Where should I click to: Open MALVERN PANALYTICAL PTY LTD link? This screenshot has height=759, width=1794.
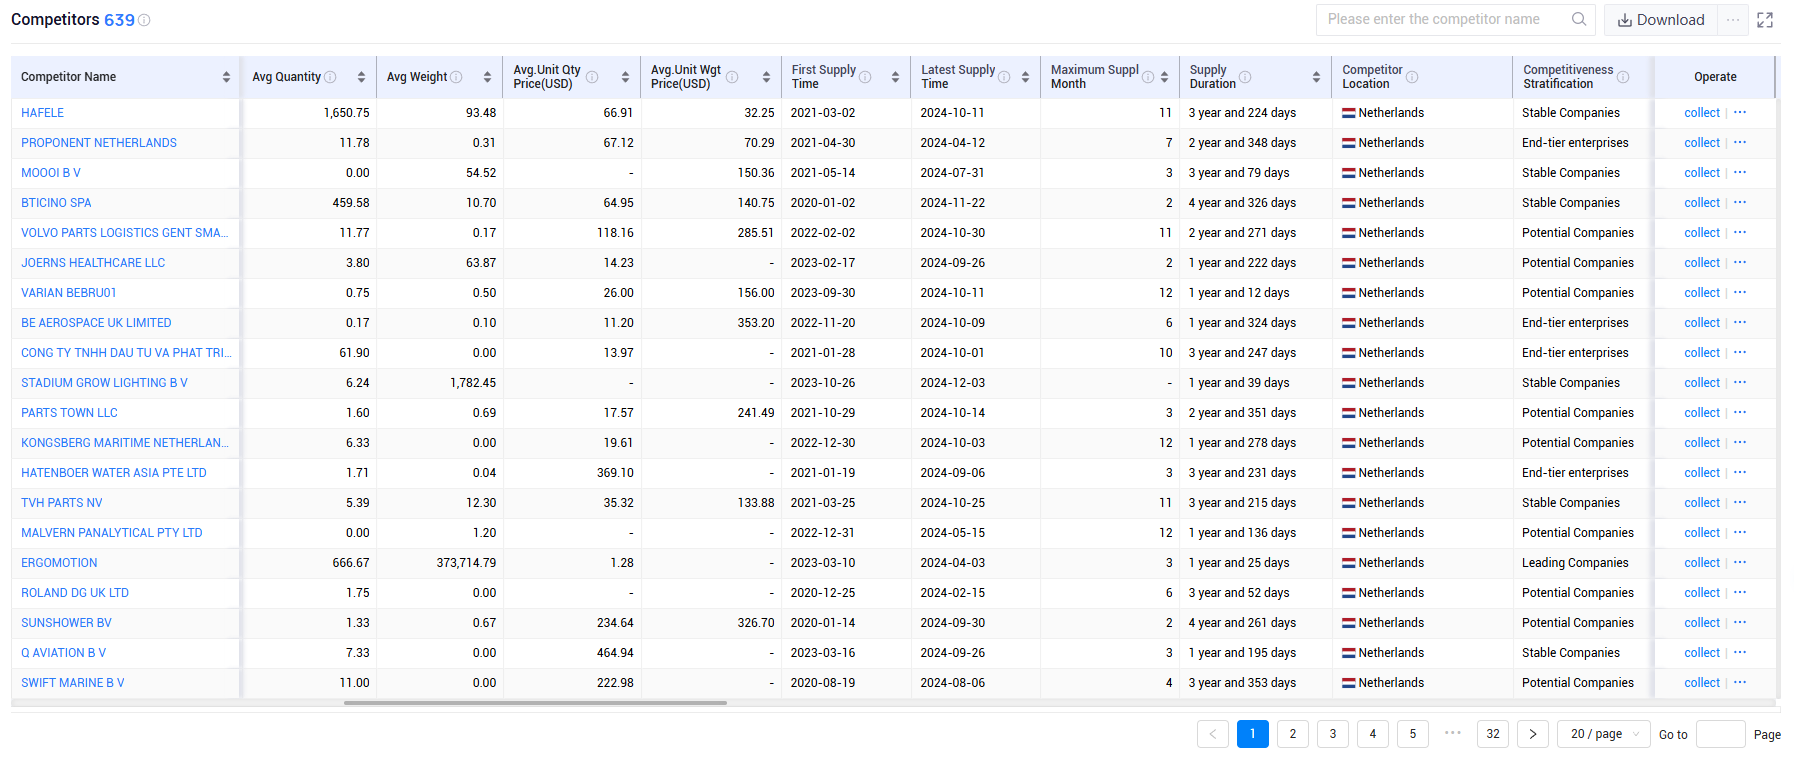tap(112, 533)
